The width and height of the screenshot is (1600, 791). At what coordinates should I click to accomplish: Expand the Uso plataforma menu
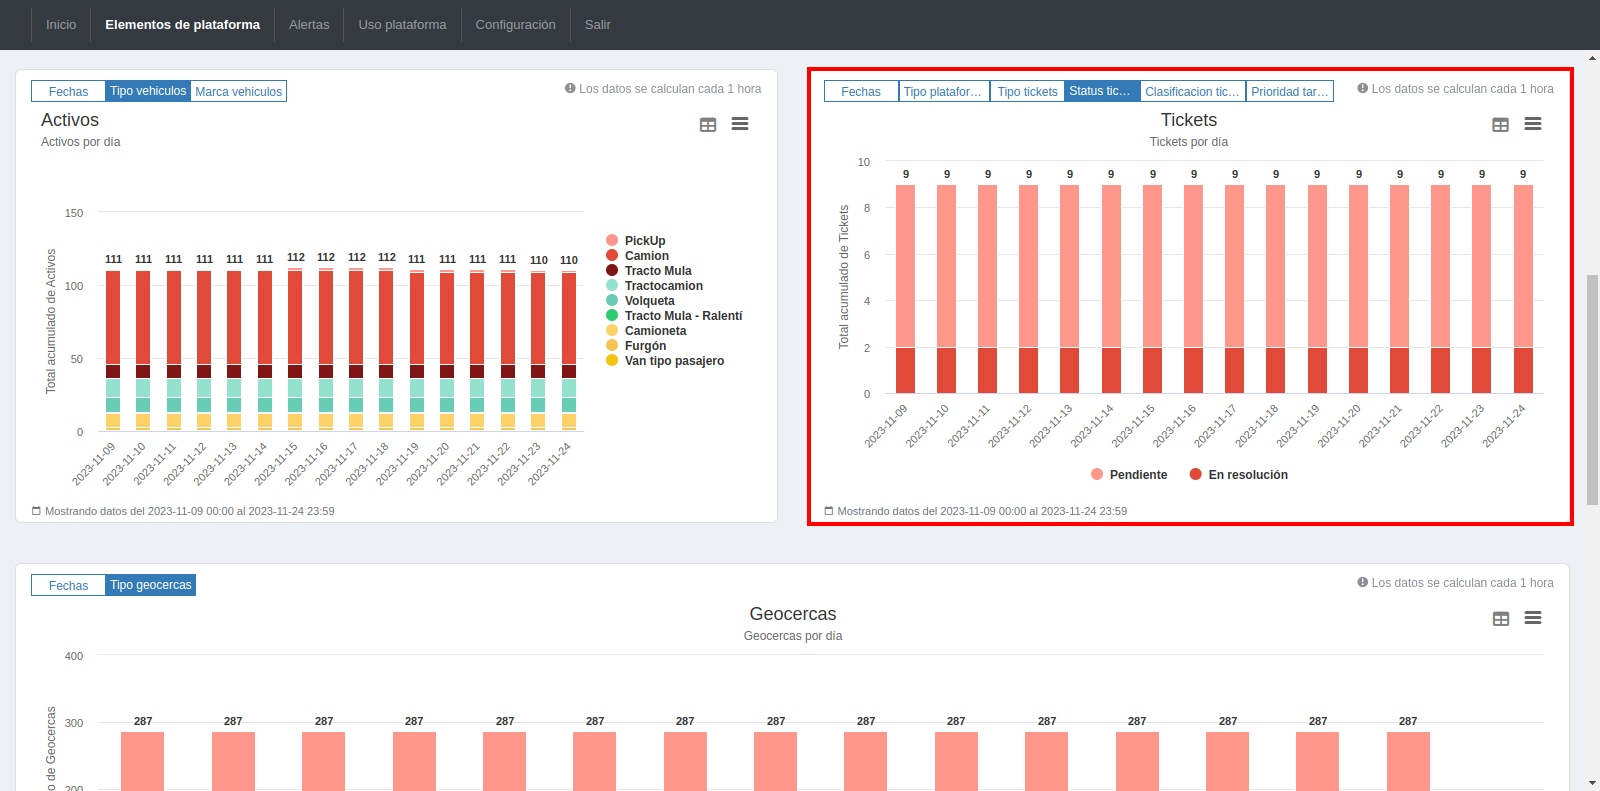pos(402,25)
